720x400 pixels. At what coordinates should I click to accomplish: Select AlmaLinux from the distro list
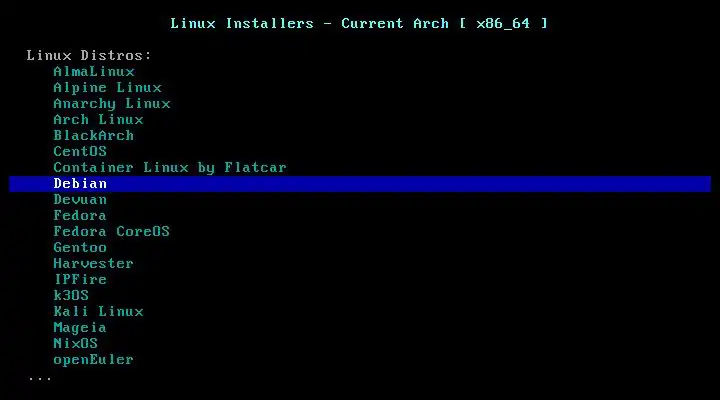pyautogui.click(x=94, y=72)
